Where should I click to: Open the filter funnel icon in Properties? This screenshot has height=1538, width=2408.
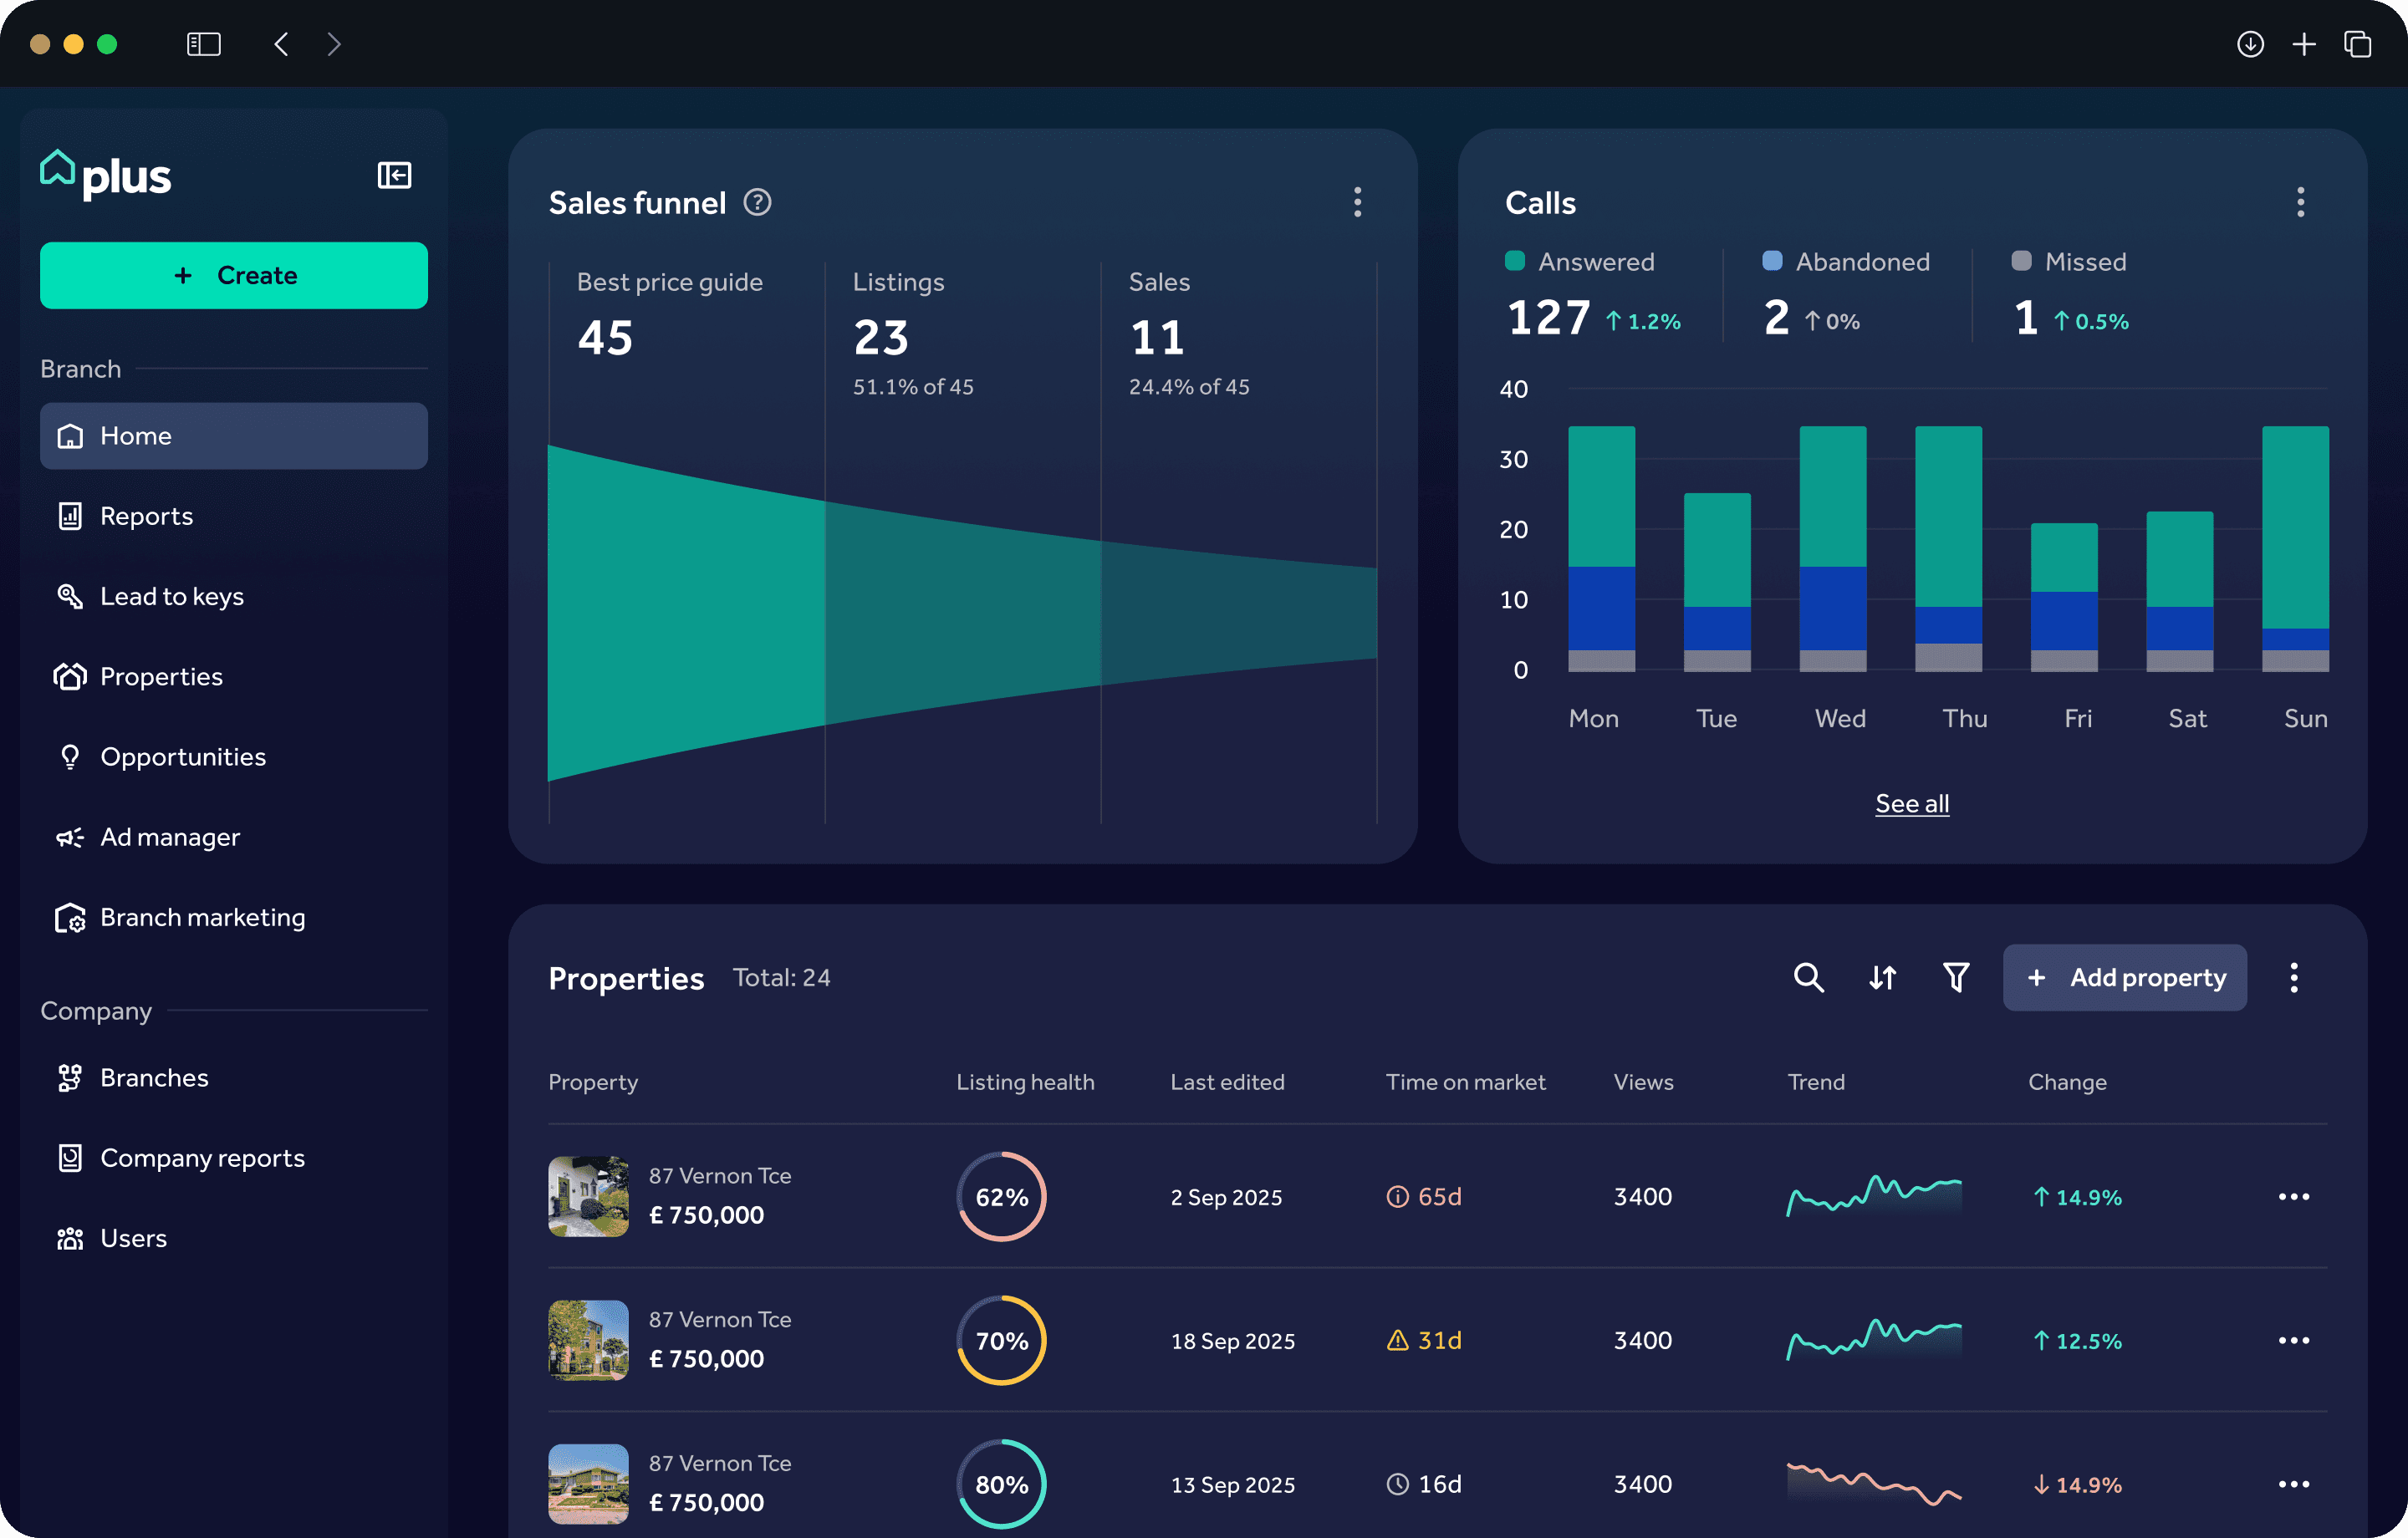(x=1956, y=977)
